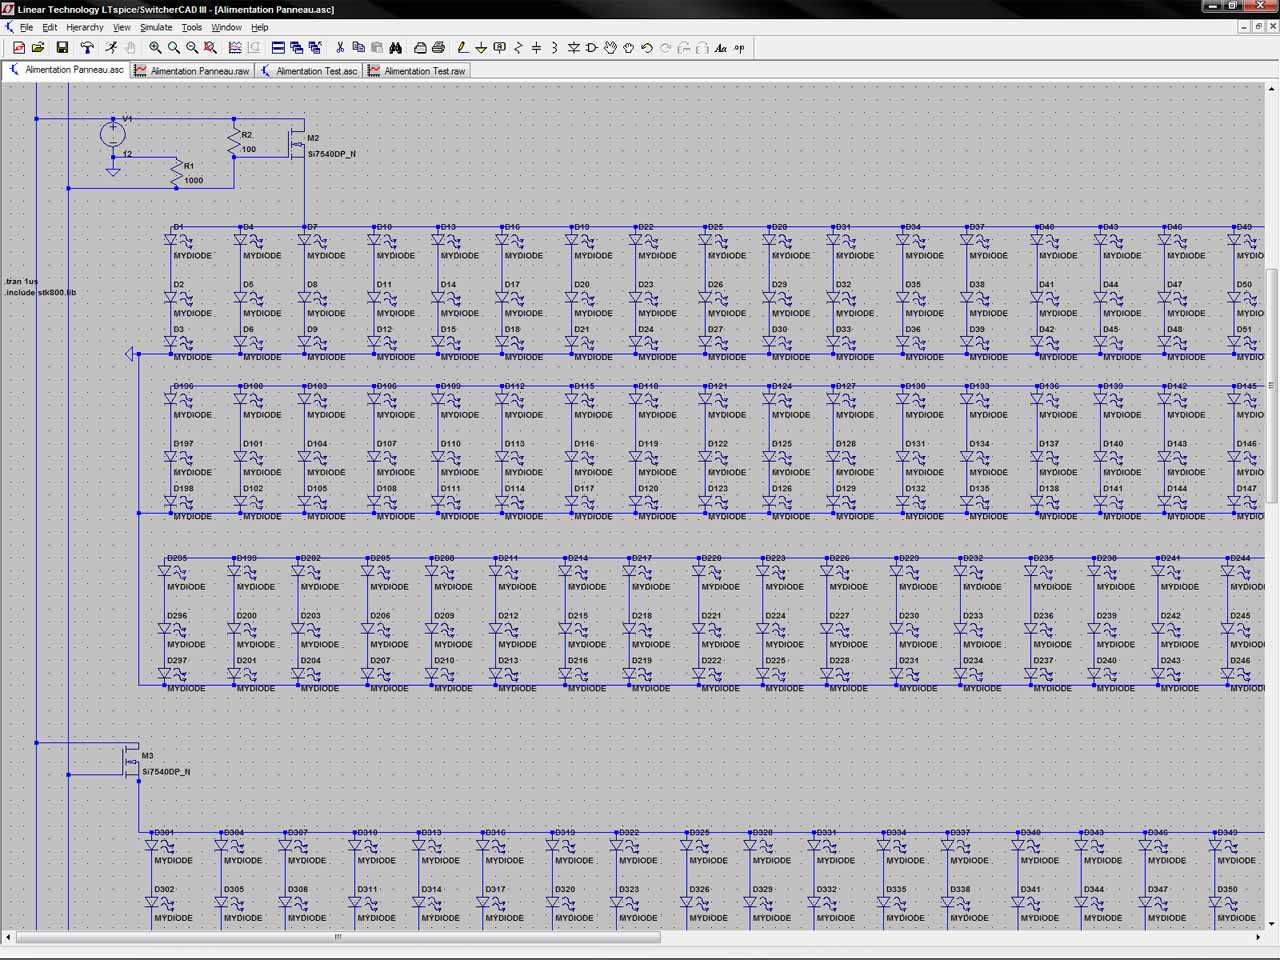Screen dimensions: 1280x960
Task: Click the R2 value '100'
Action: pos(248,150)
